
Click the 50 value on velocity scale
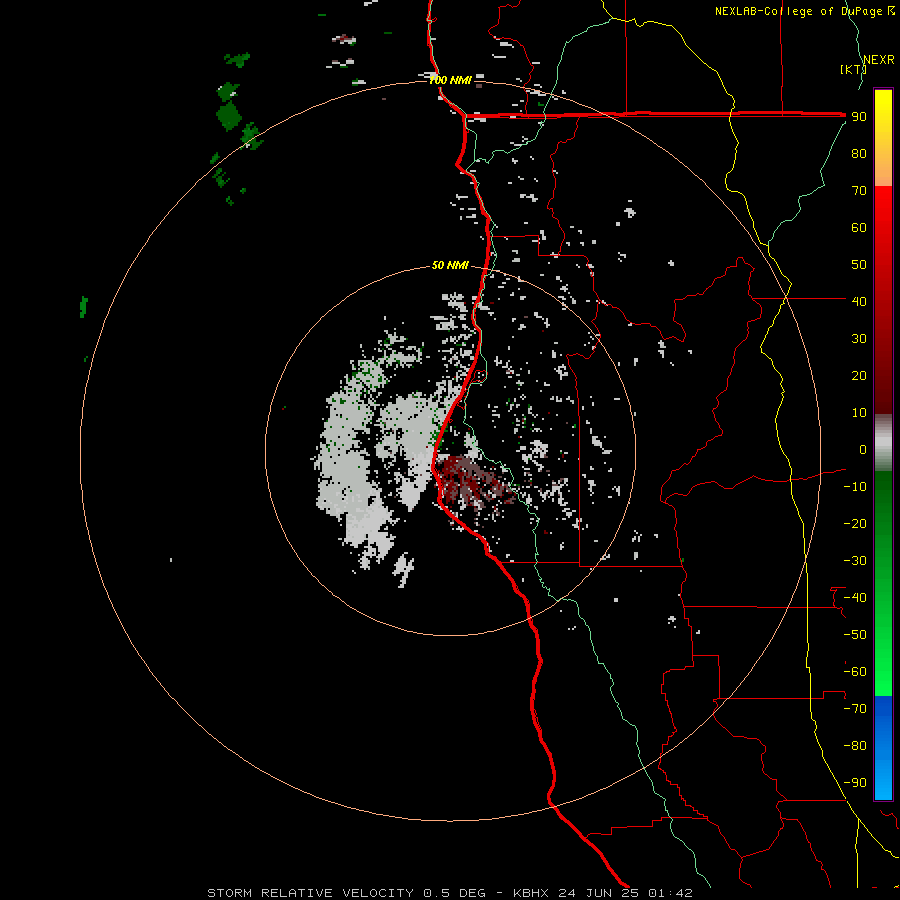click(x=859, y=265)
